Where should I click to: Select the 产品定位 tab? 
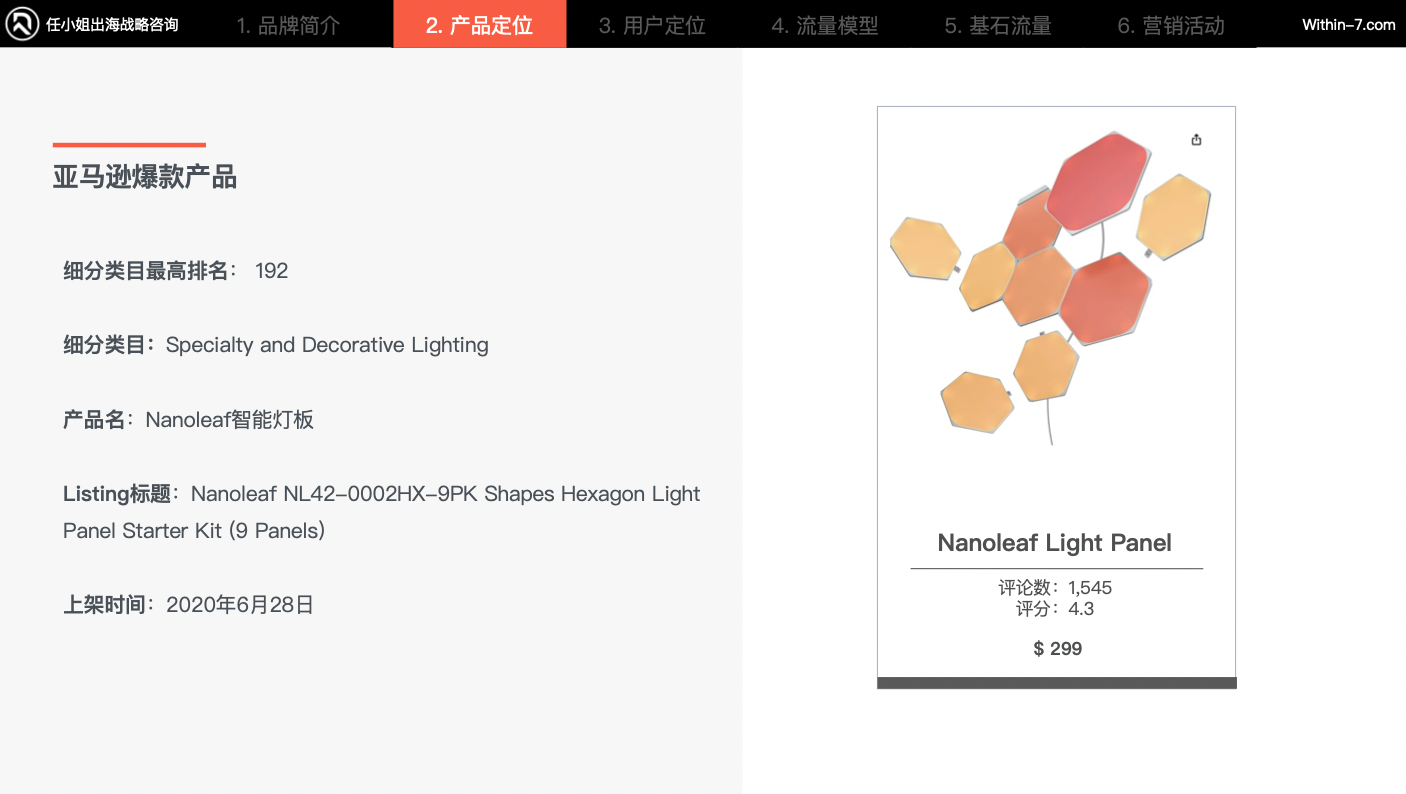click(479, 25)
